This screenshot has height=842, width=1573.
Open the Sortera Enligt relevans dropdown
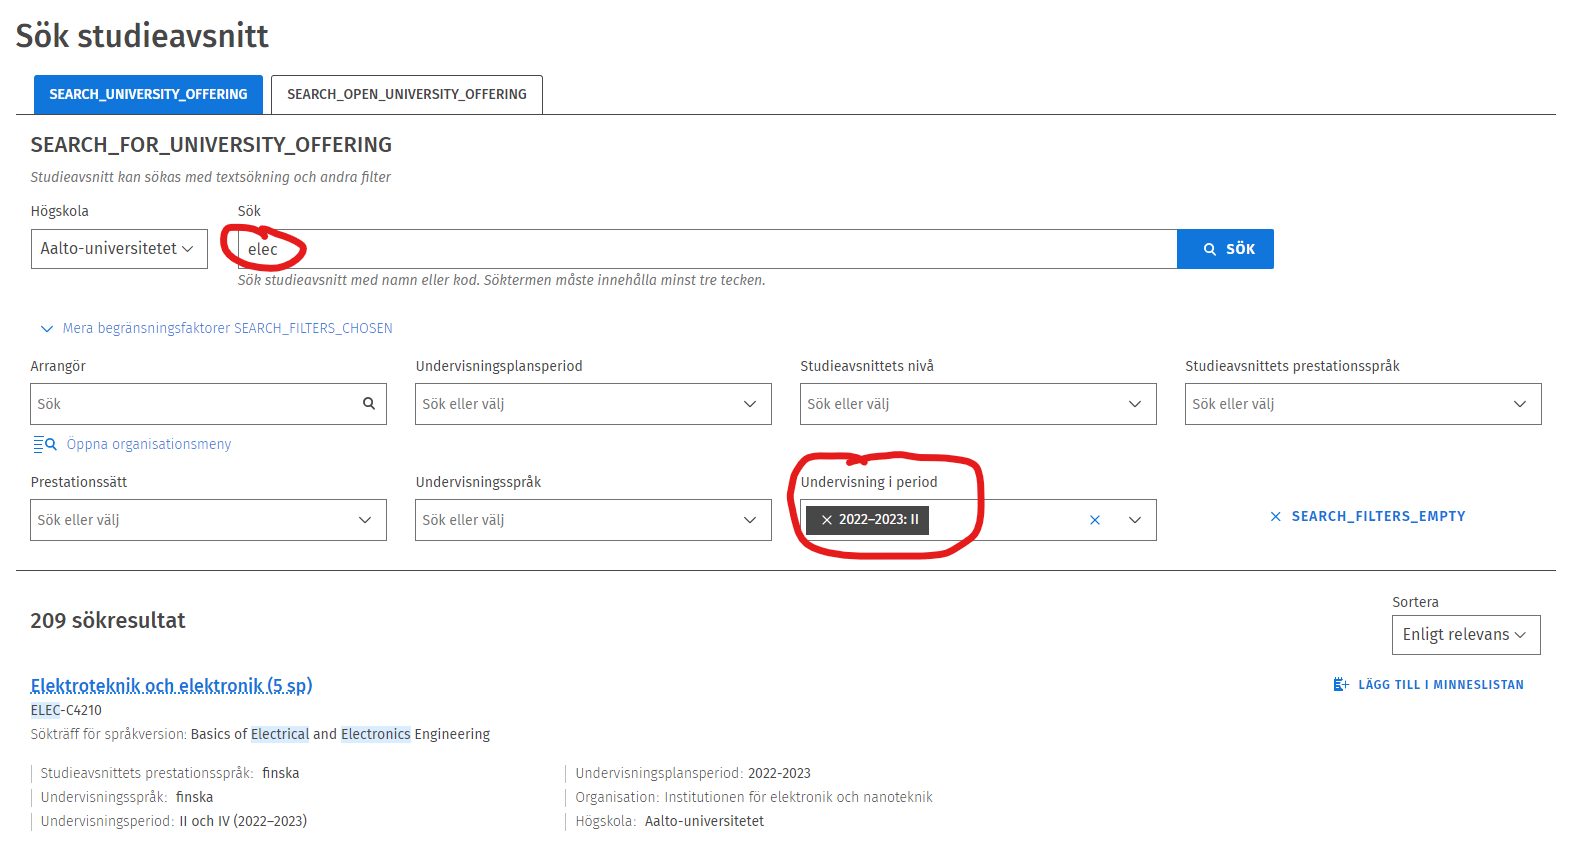click(1465, 635)
